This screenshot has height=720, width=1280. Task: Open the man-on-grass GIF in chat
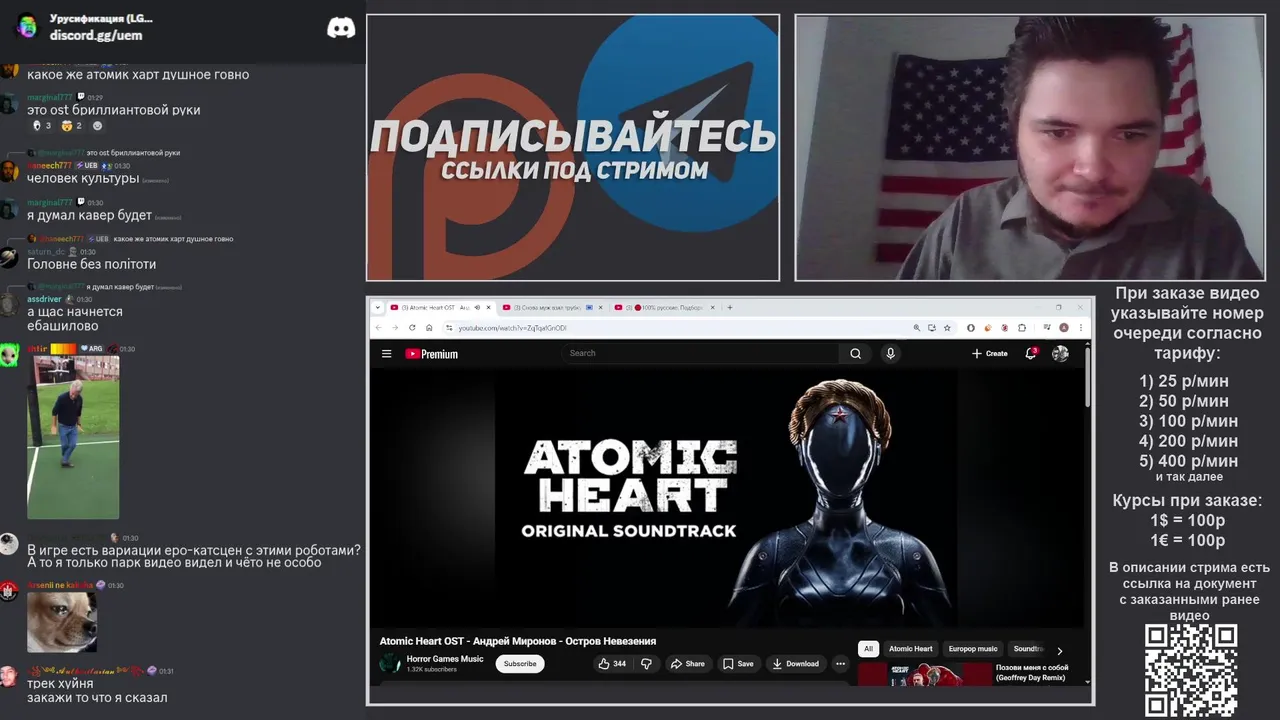pyautogui.click(x=73, y=437)
